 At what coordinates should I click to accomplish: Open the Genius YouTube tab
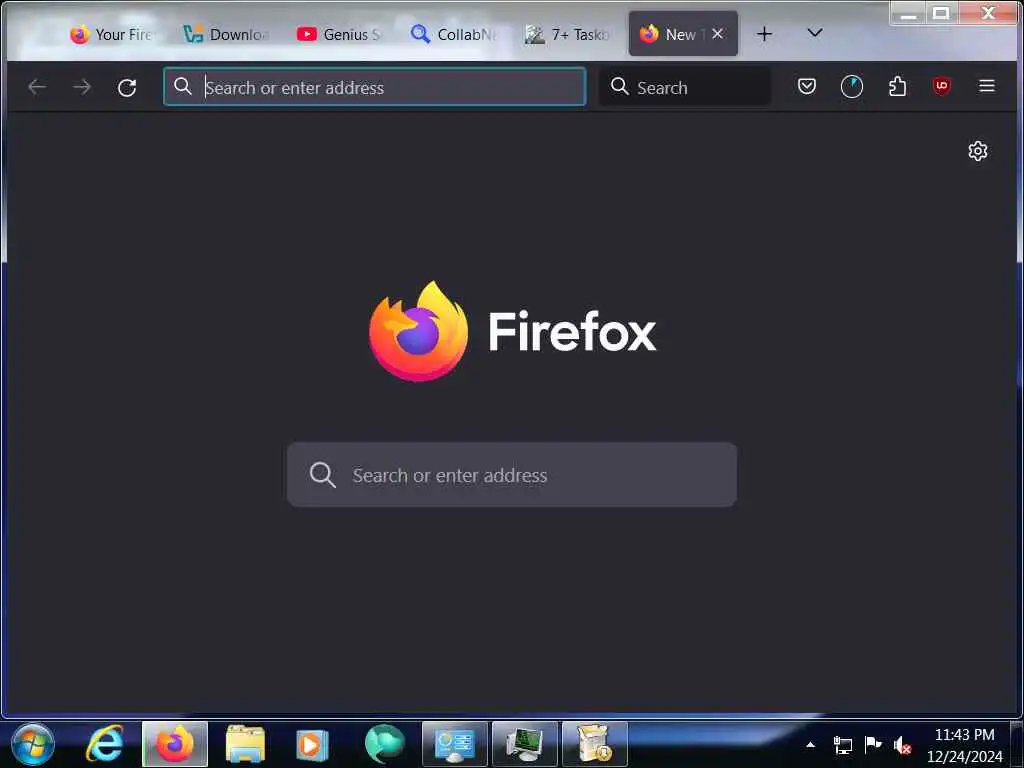(x=339, y=34)
